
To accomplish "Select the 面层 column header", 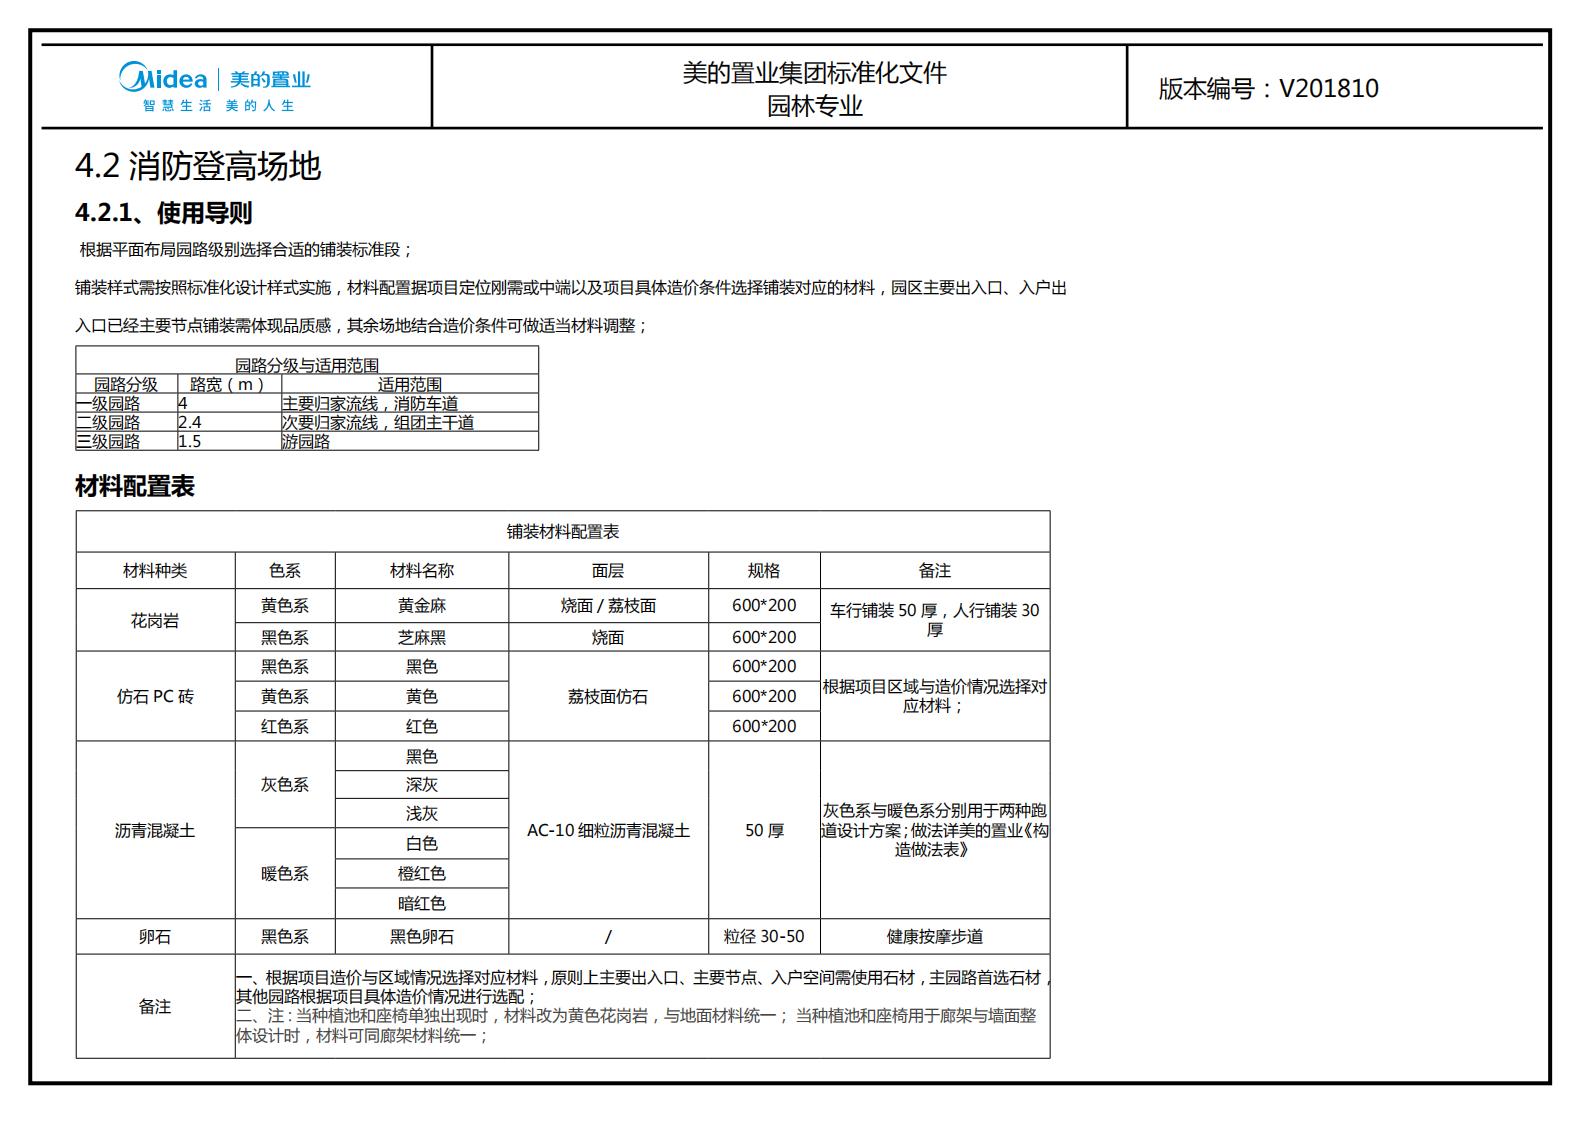I will click(x=608, y=571).
